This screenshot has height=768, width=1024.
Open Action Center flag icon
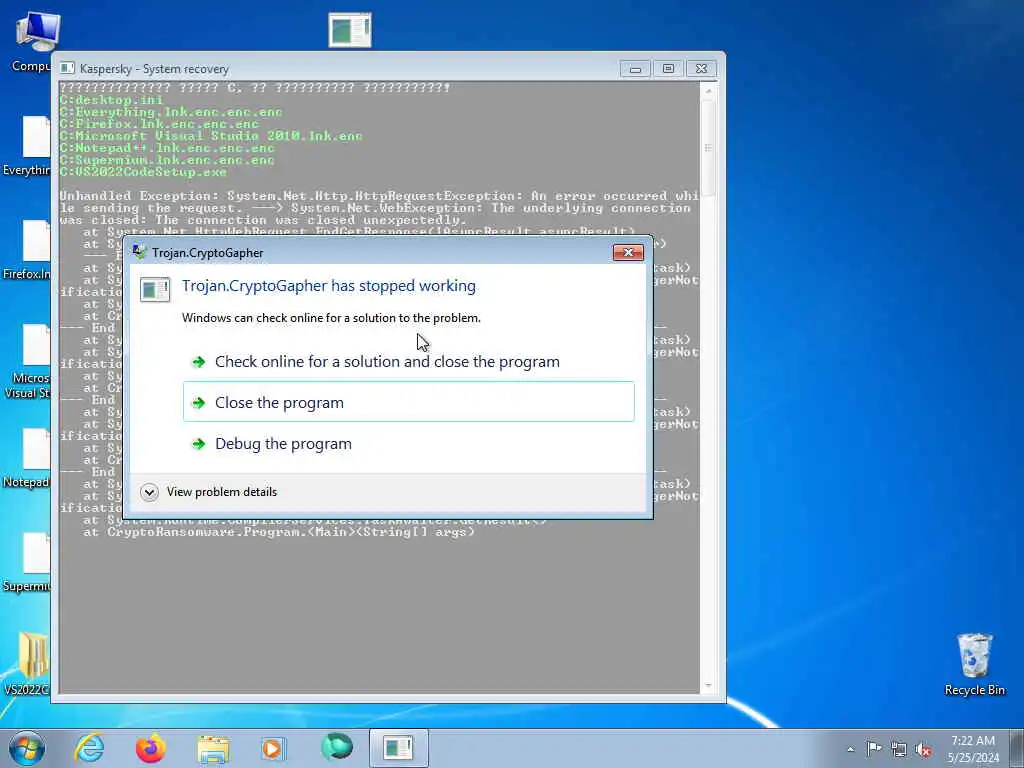(874, 748)
